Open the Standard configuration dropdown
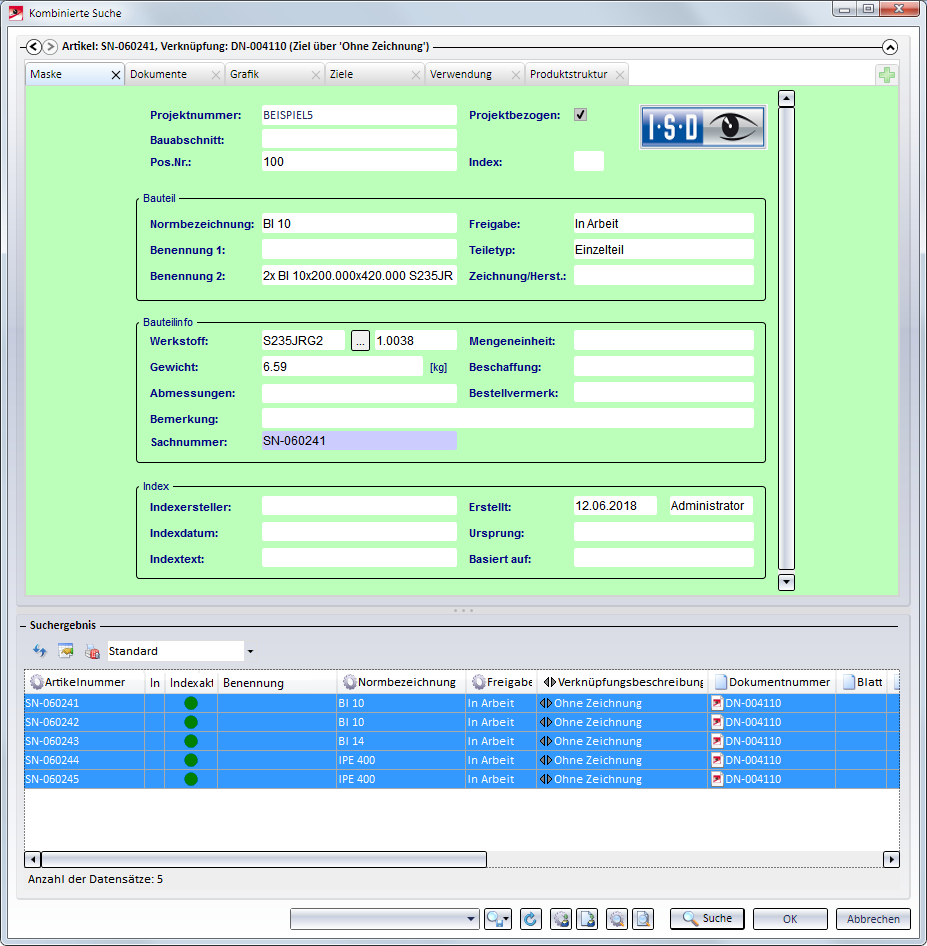927x946 pixels. 249,652
